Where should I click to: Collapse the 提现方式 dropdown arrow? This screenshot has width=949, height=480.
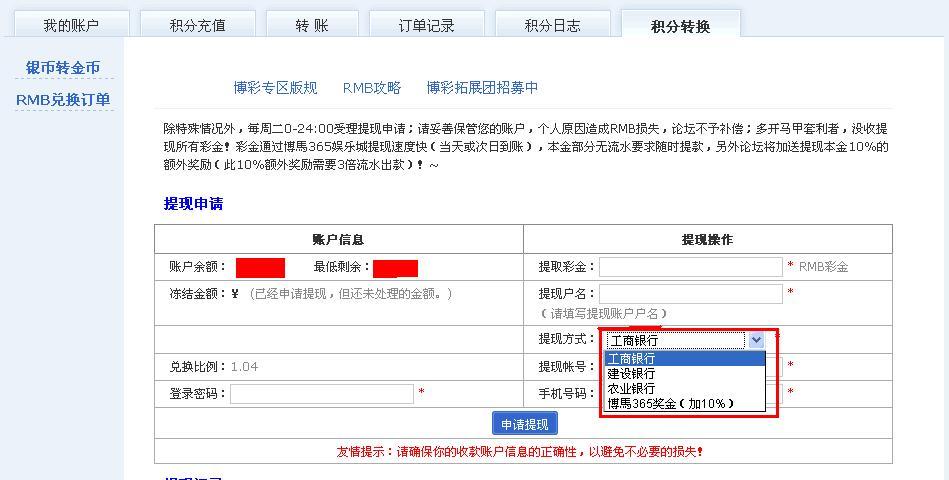(x=756, y=340)
